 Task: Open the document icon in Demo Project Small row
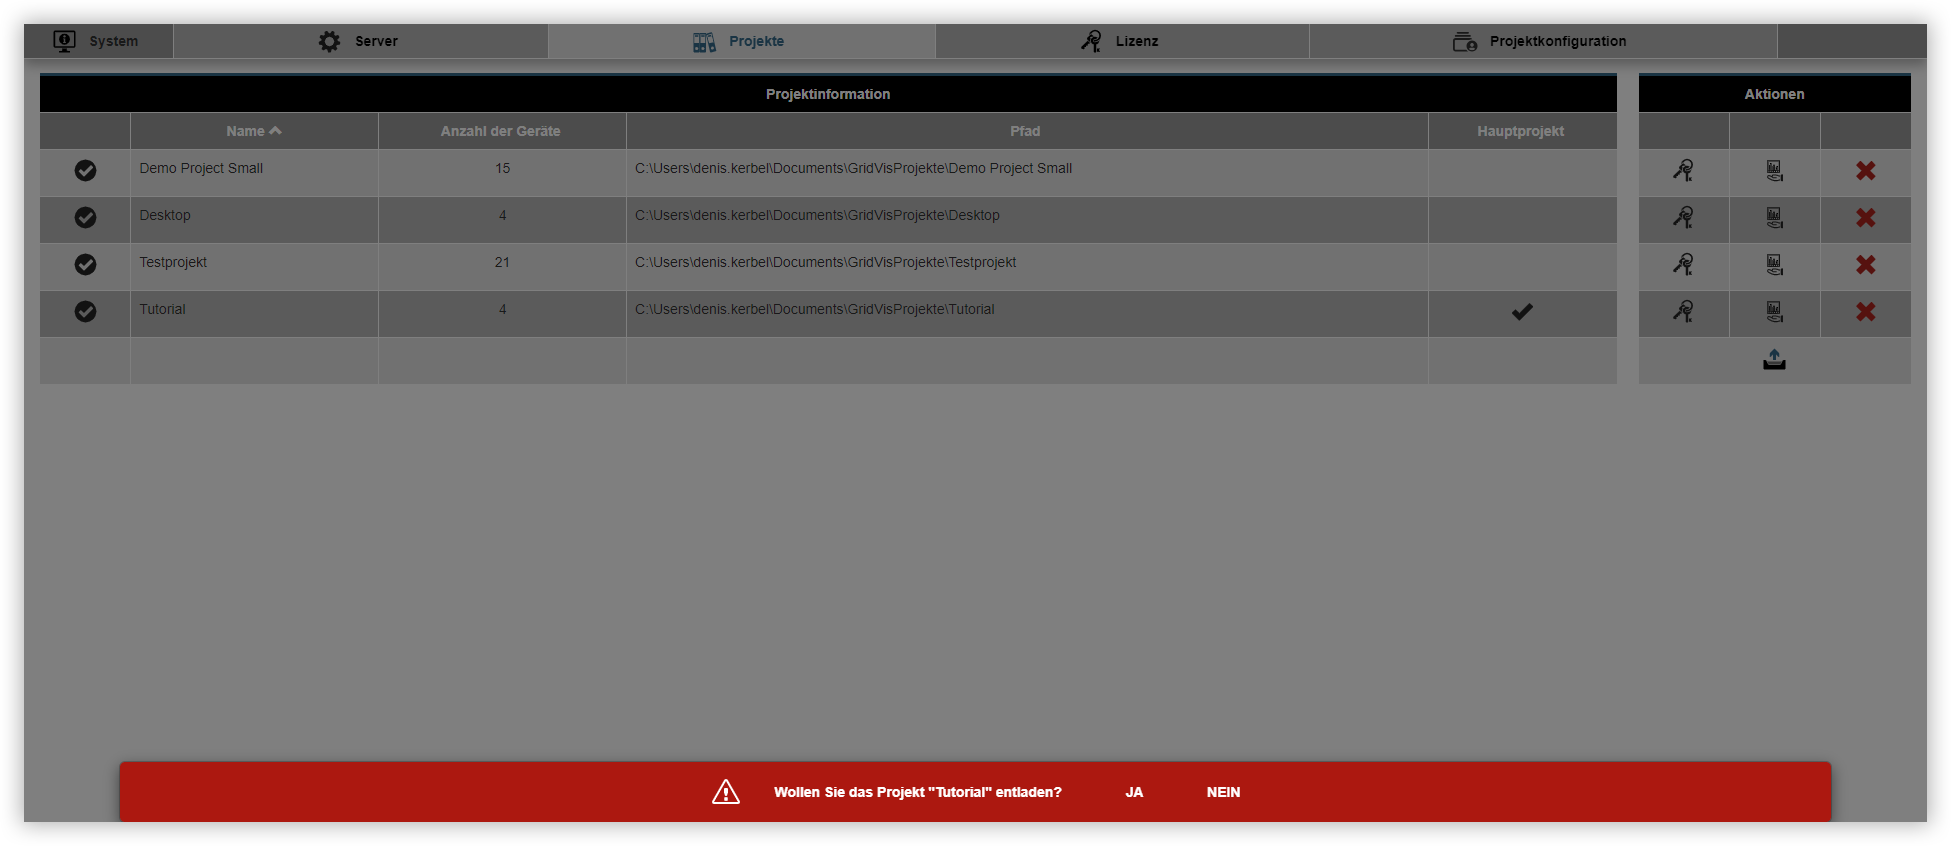point(1775,171)
